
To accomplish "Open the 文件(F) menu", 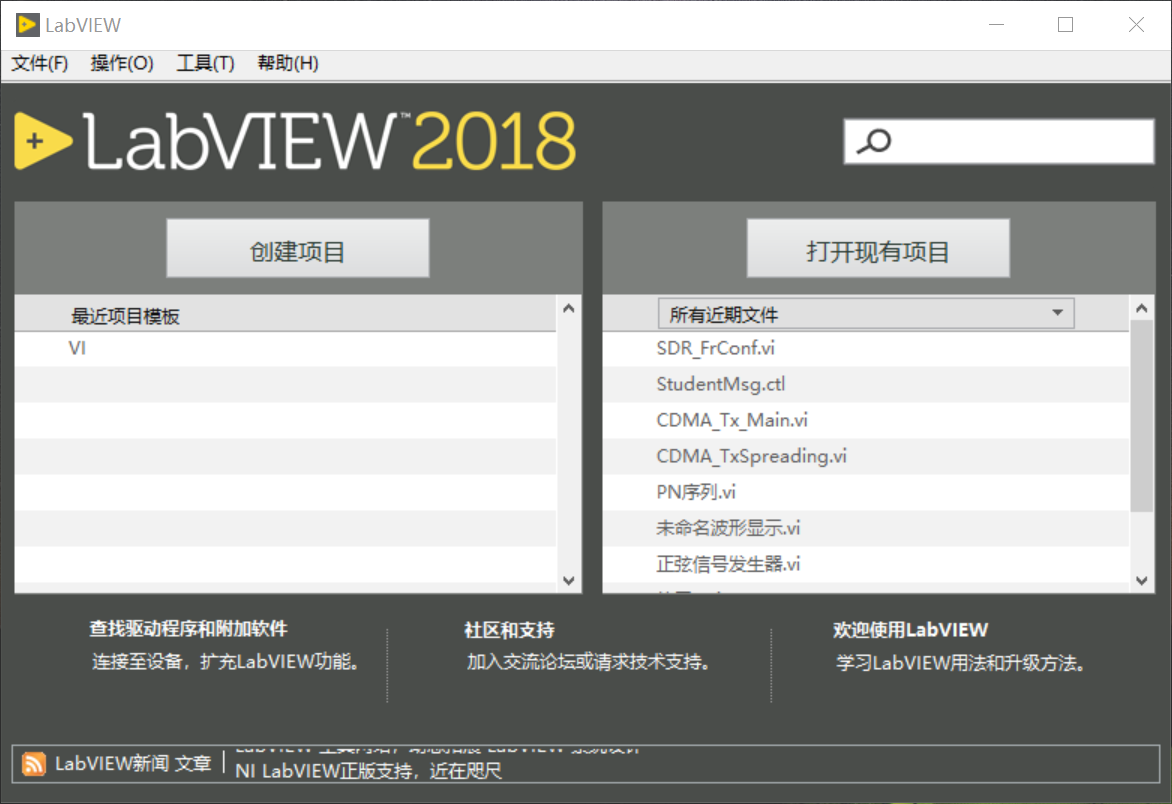I will click(x=40, y=64).
